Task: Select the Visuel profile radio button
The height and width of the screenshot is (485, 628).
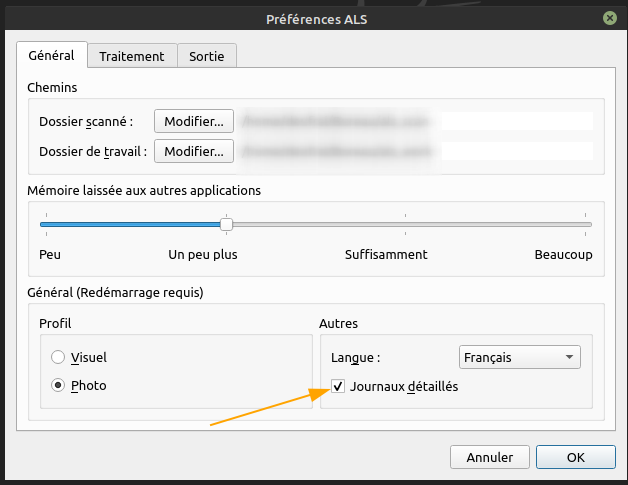Action: tap(58, 357)
